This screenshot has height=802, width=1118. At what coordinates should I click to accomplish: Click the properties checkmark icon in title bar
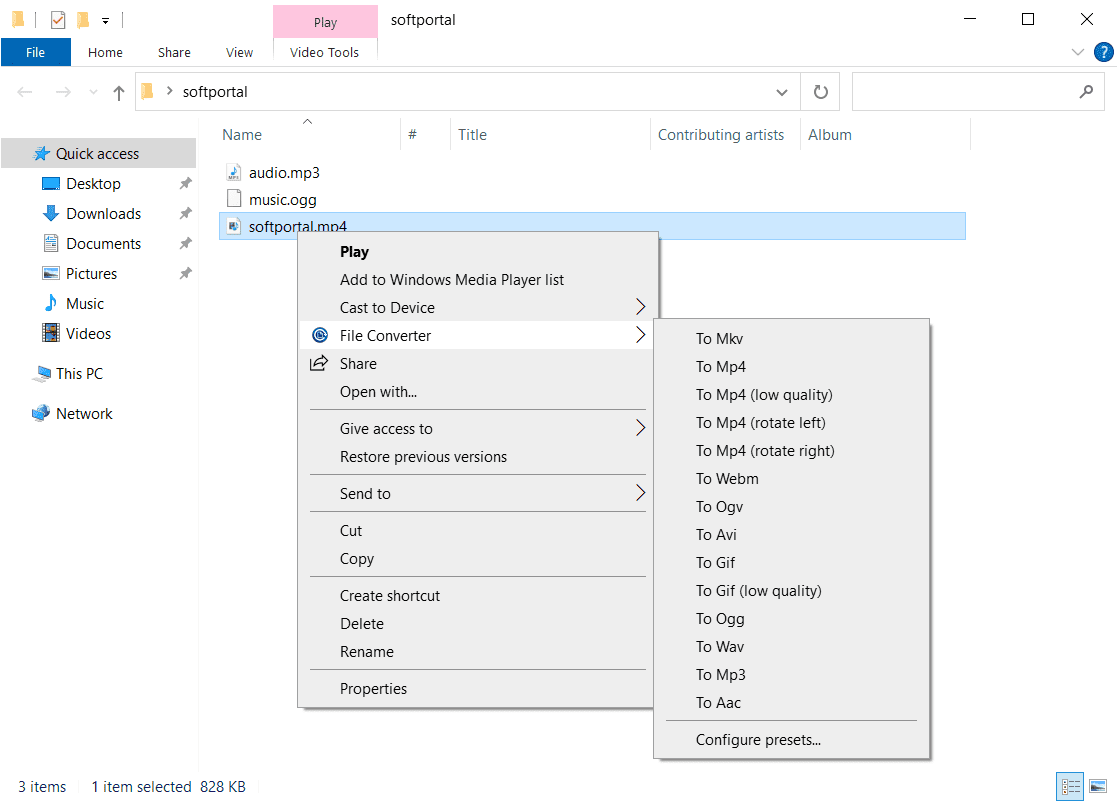pyautogui.click(x=58, y=20)
